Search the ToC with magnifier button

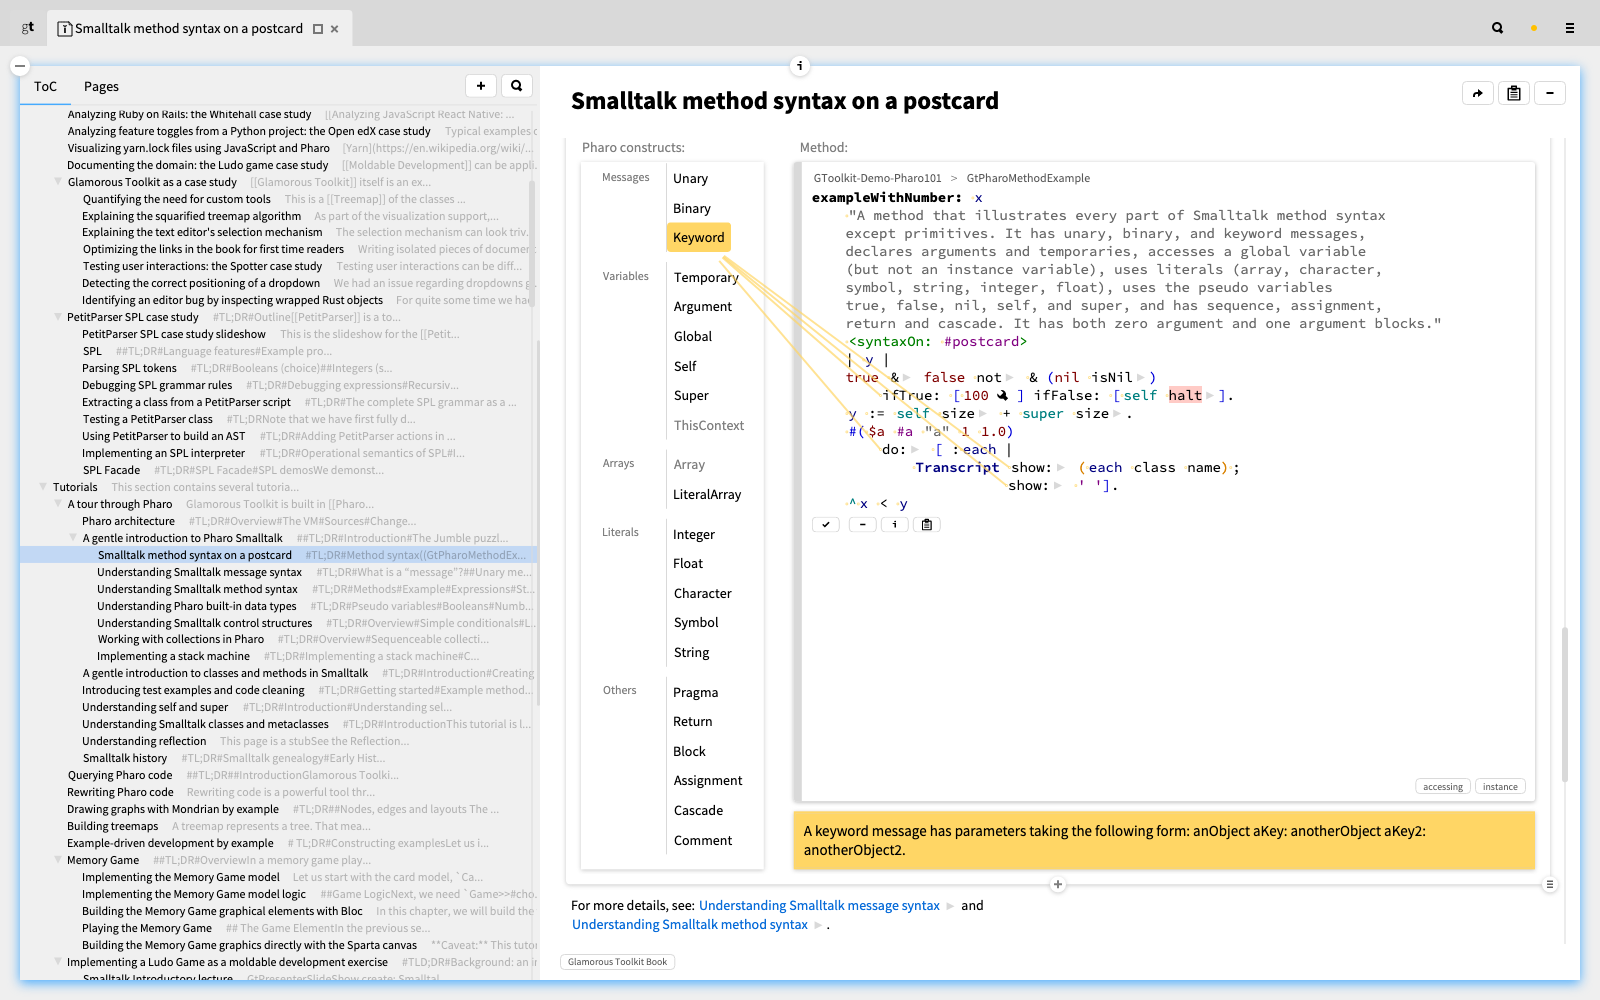coord(517,86)
